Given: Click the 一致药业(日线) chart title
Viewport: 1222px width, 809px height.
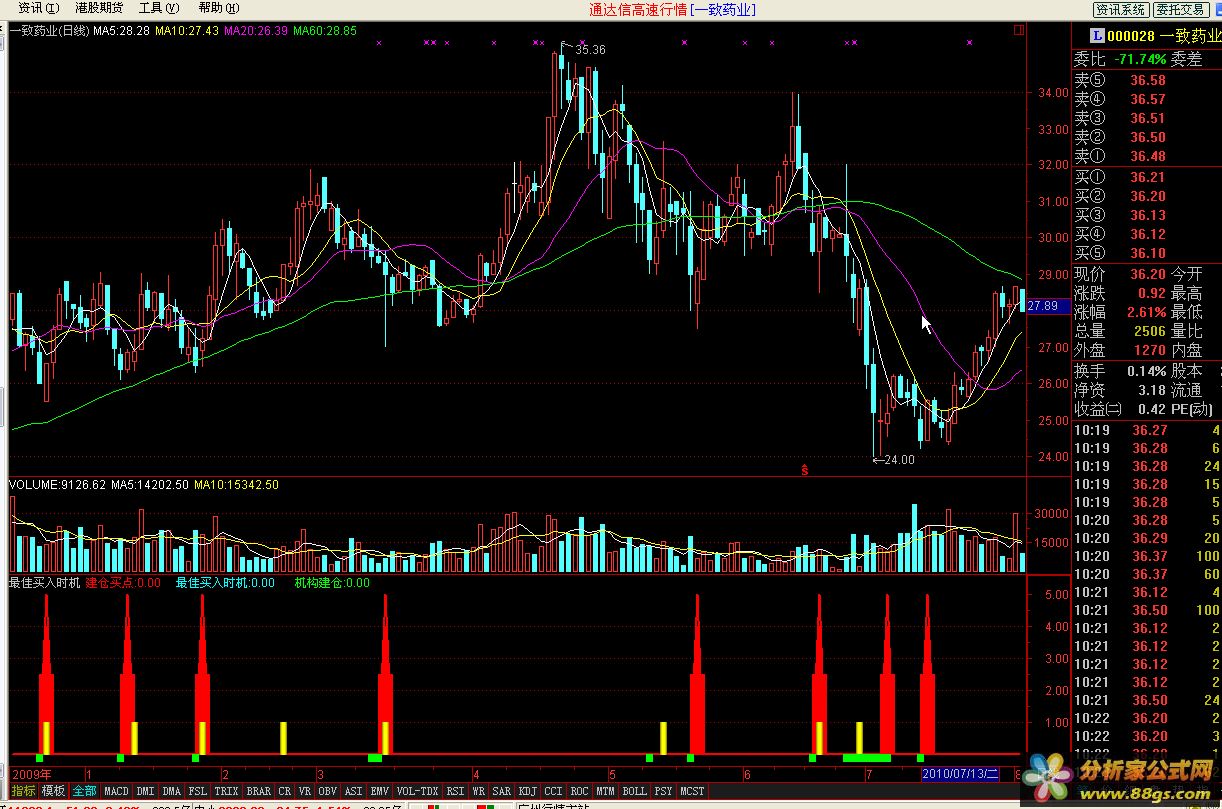Looking at the screenshot, I should click(49, 31).
